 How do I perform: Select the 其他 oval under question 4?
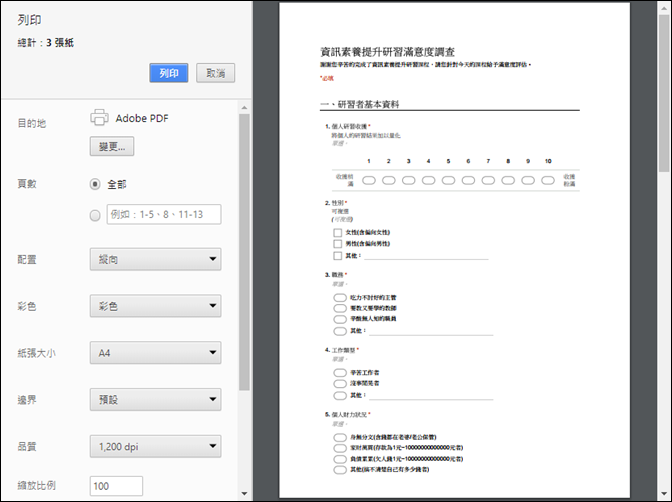point(340,395)
